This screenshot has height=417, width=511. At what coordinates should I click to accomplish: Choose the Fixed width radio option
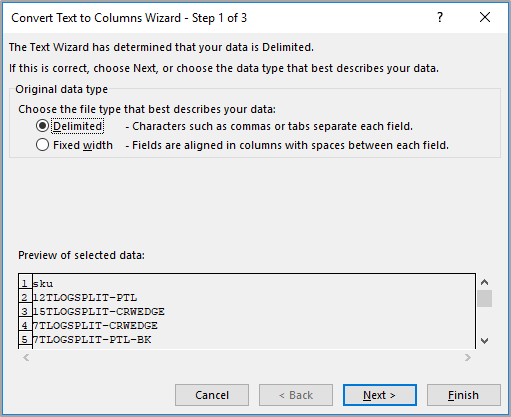42,145
